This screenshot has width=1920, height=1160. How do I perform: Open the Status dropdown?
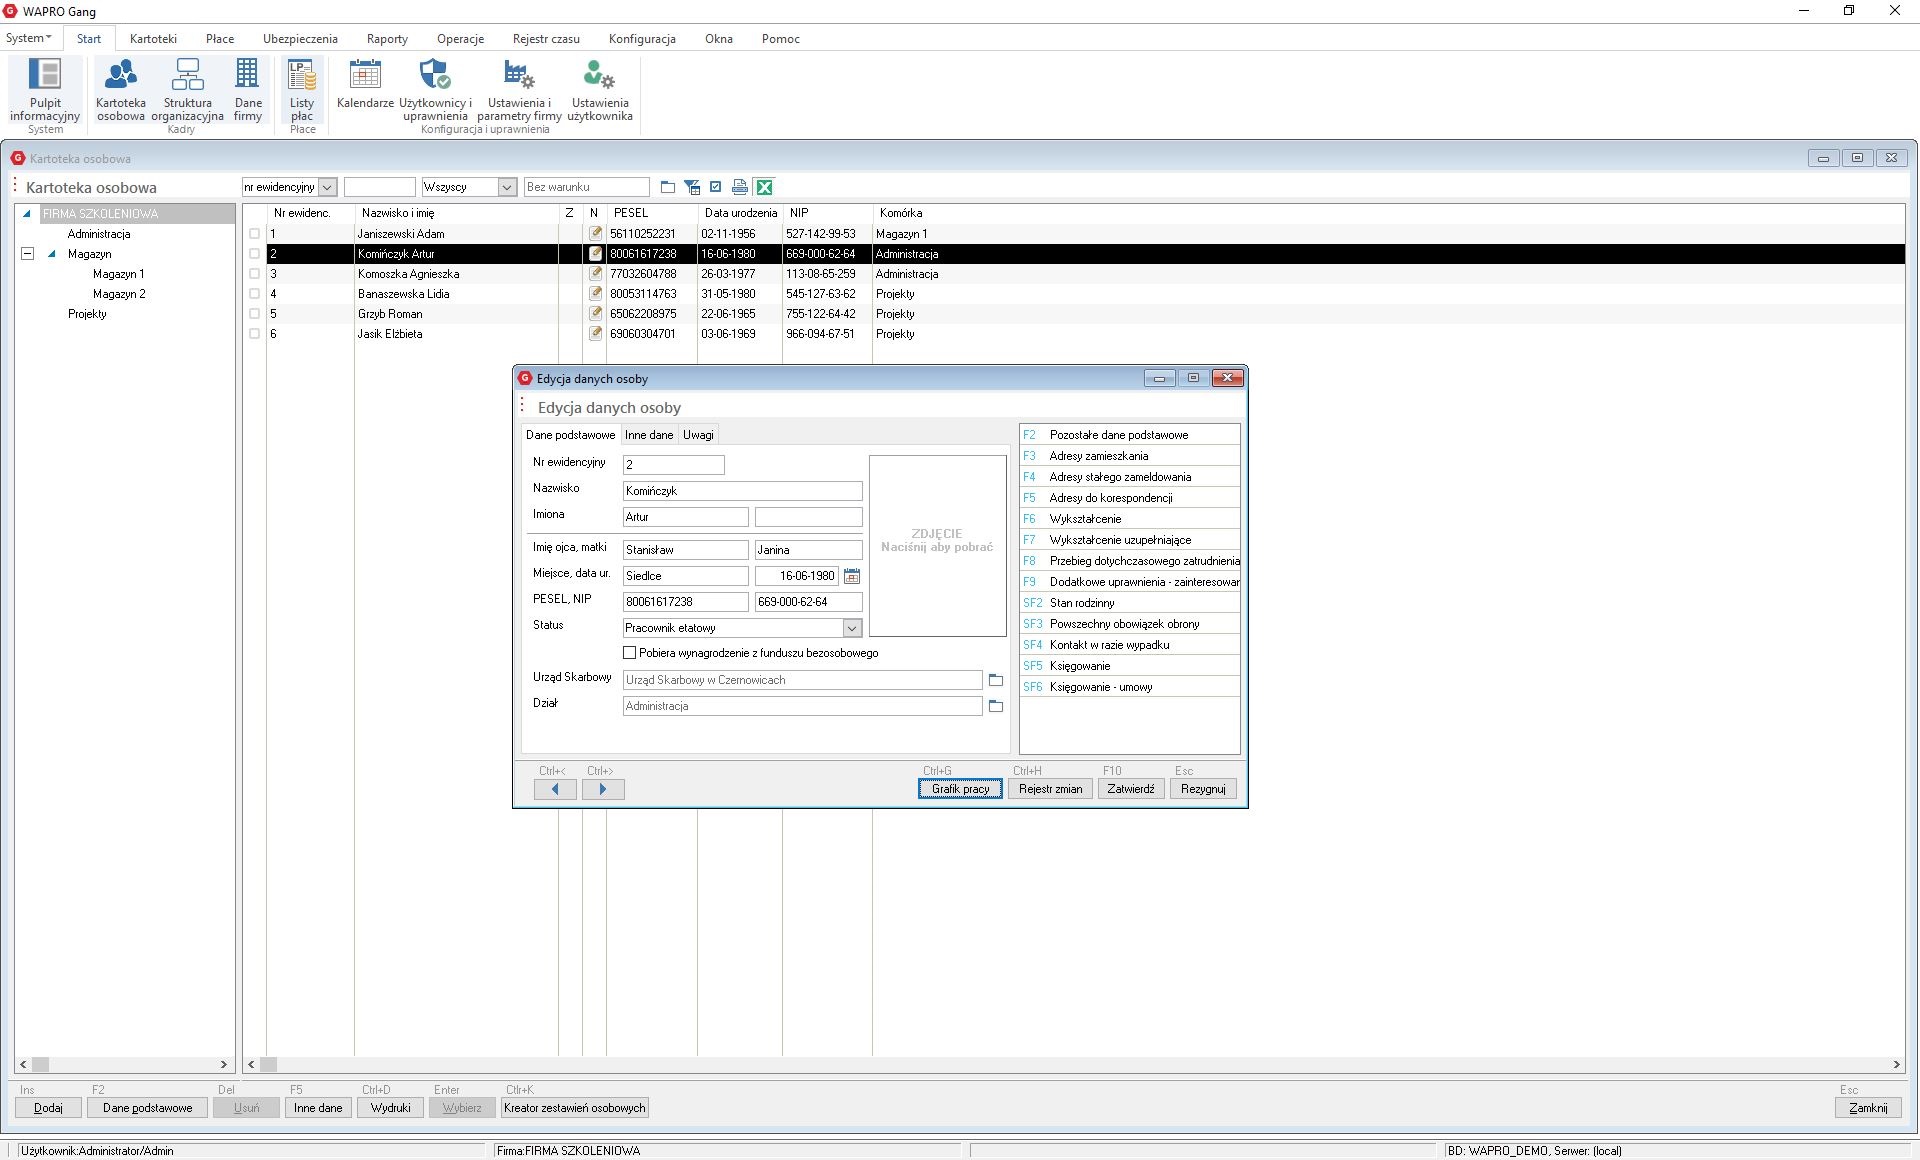pyautogui.click(x=852, y=628)
